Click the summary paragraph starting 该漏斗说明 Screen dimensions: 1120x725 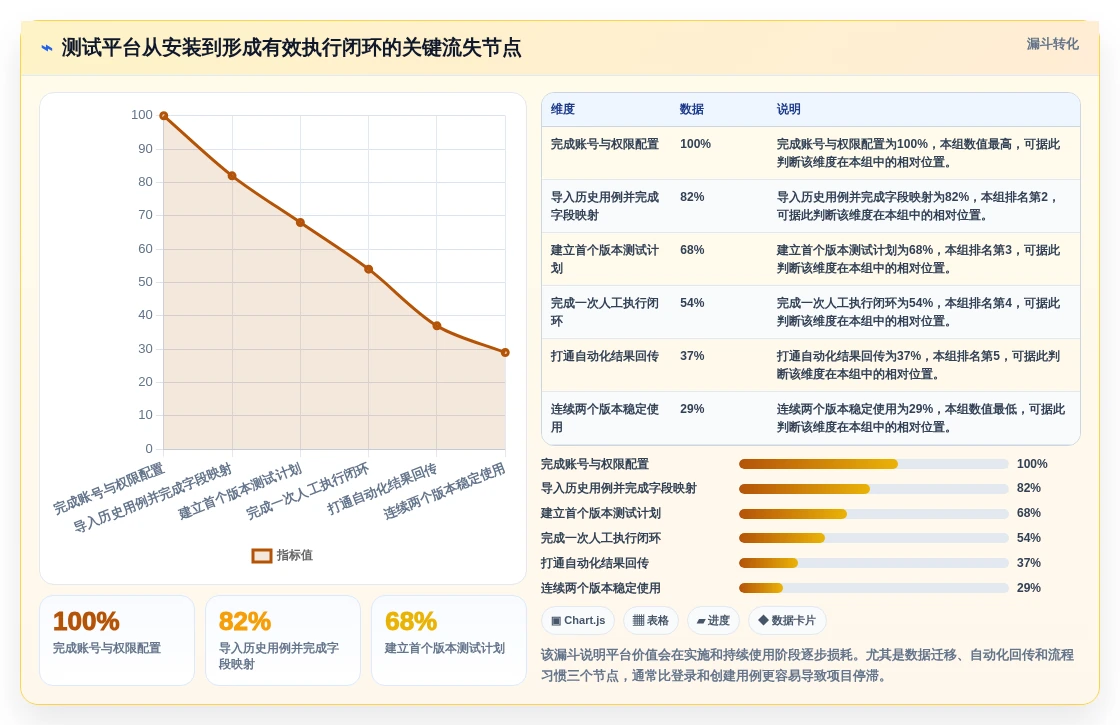tap(807, 665)
